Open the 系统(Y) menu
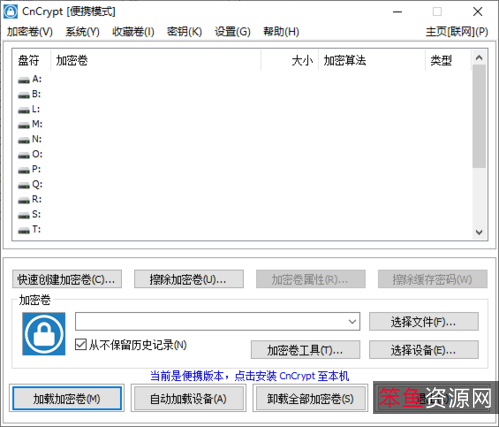 point(82,32)
